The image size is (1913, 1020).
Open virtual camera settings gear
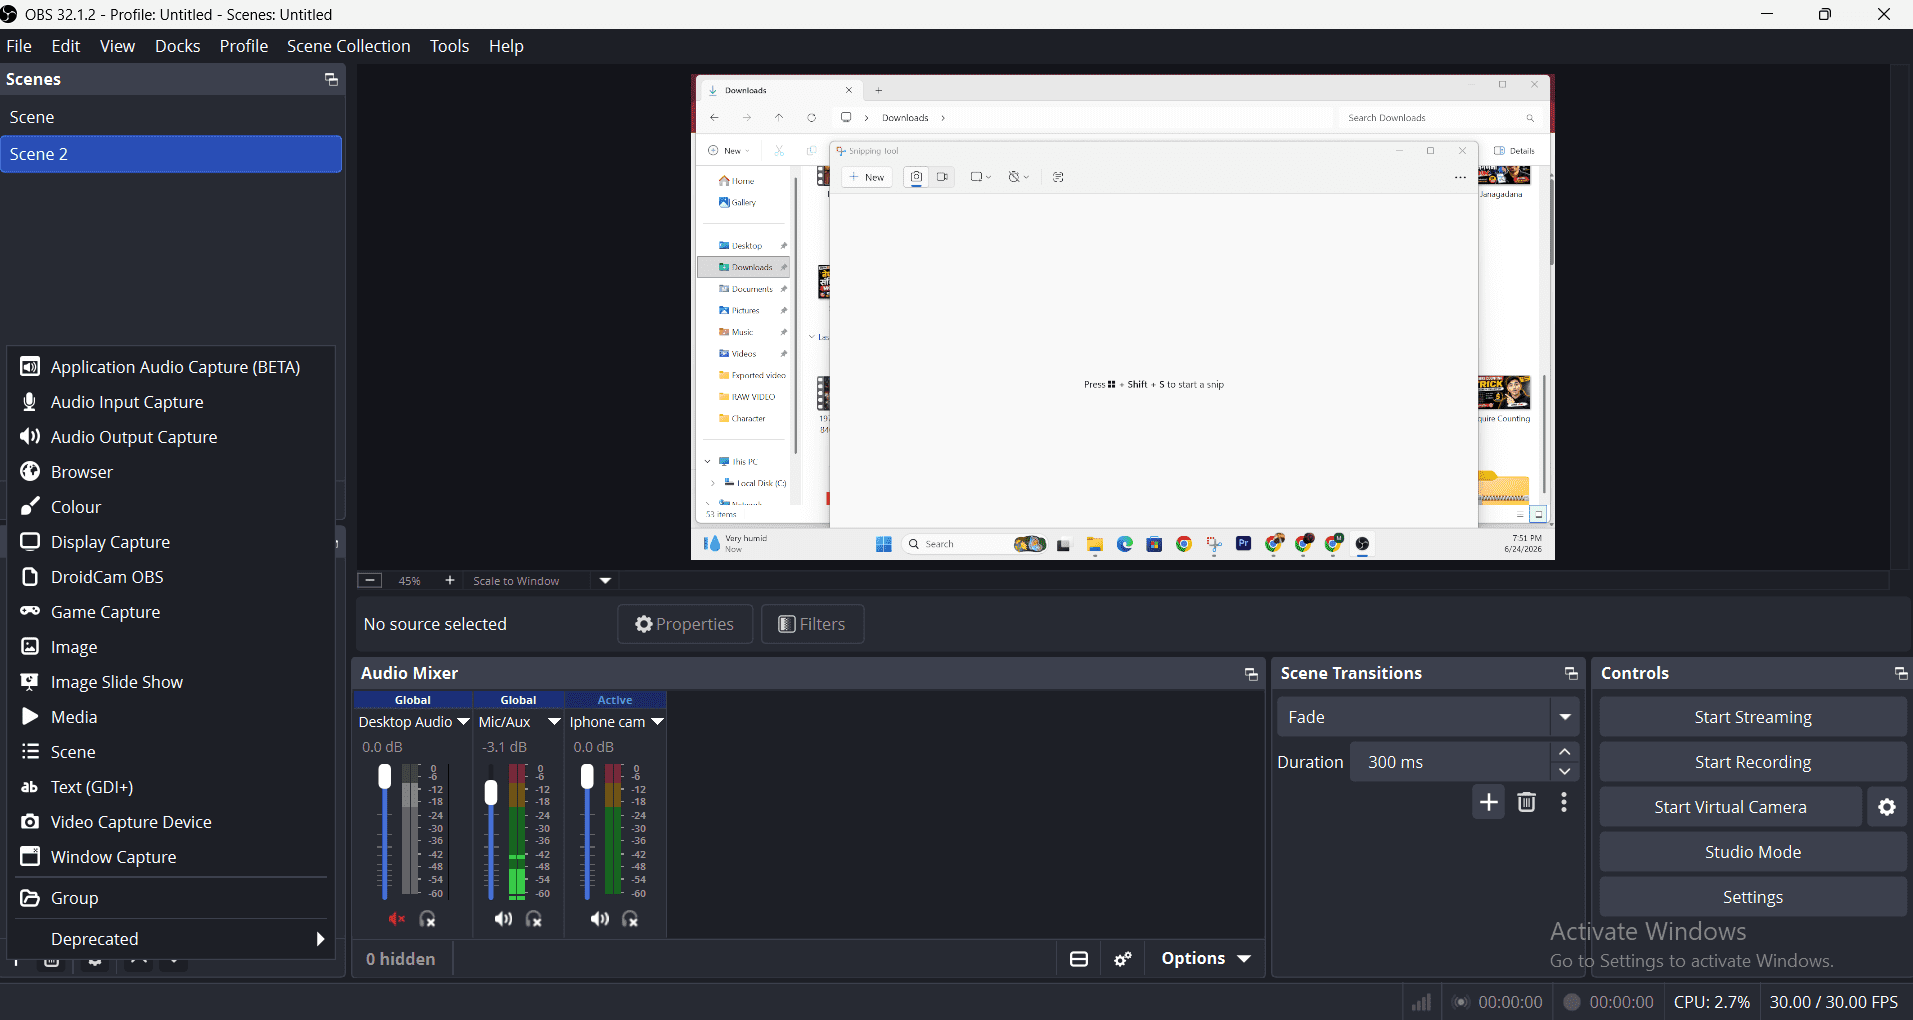pos(1887,807)
